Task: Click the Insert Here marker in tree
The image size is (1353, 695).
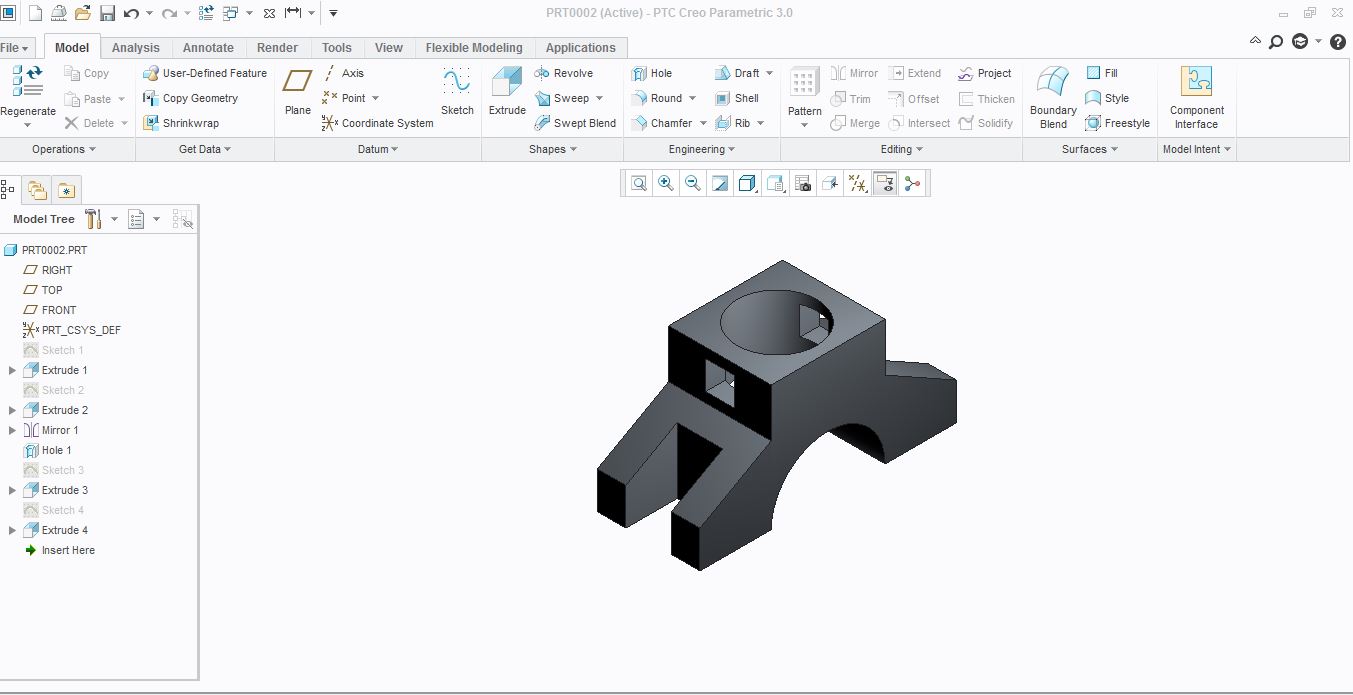Action: click(x=59, y=550)
